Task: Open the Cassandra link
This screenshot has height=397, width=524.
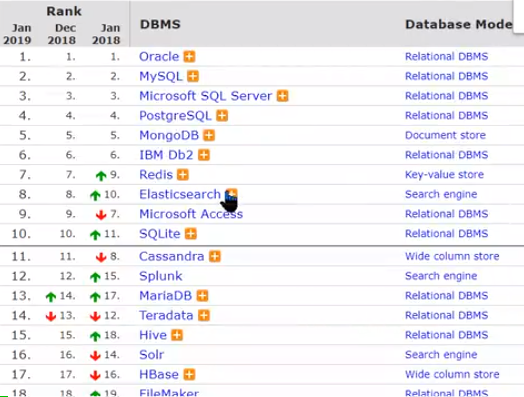Action: [172, 256]
